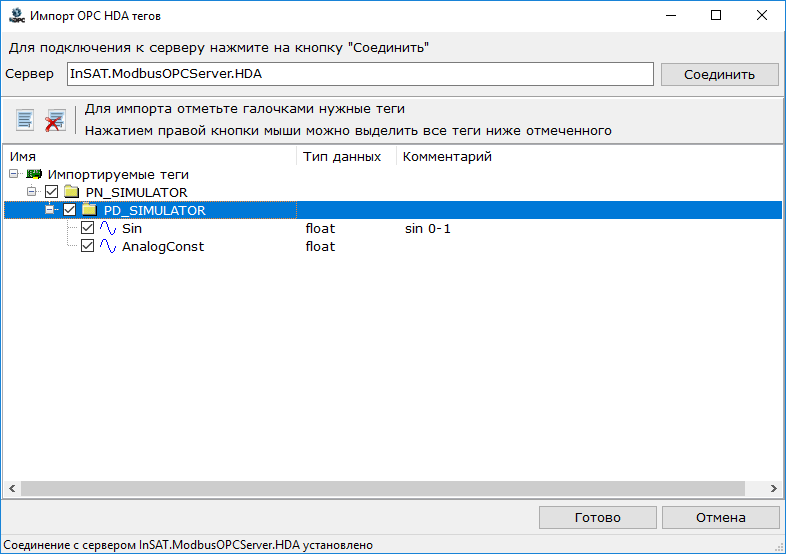Select the AnalogConst tag name
Screen dimensions: 786x554
point(163,247)
